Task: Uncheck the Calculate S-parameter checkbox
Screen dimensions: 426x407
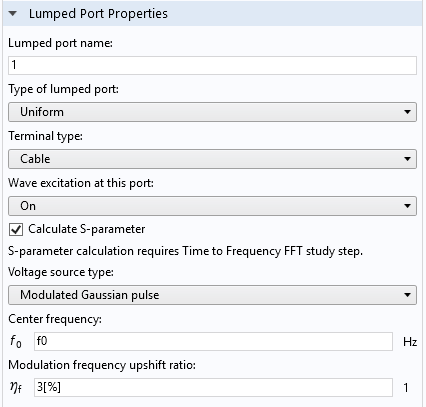Action: tap(16, 229)
